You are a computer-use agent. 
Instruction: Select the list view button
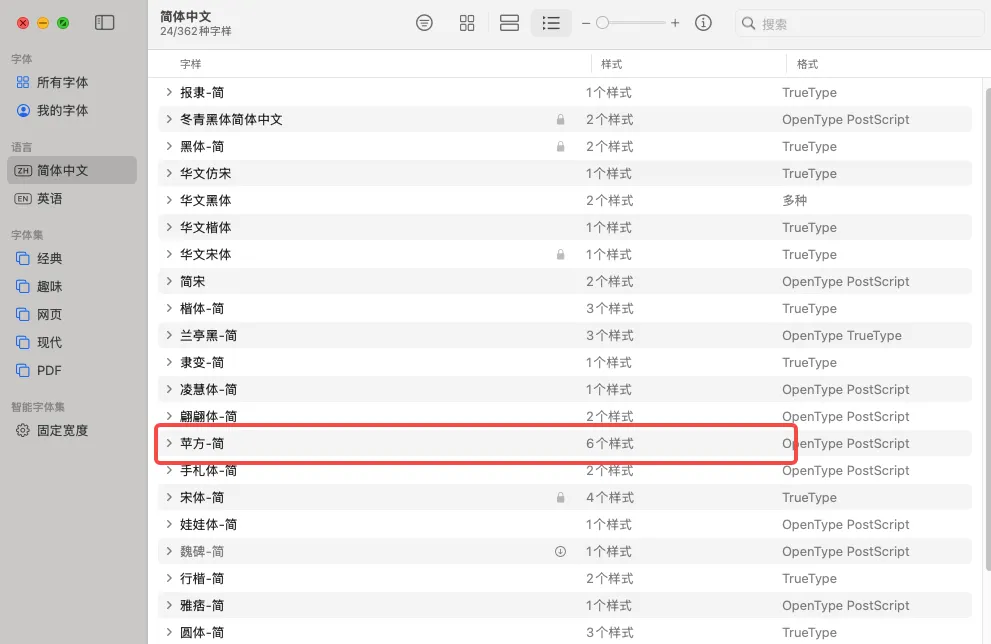(551, 23)
